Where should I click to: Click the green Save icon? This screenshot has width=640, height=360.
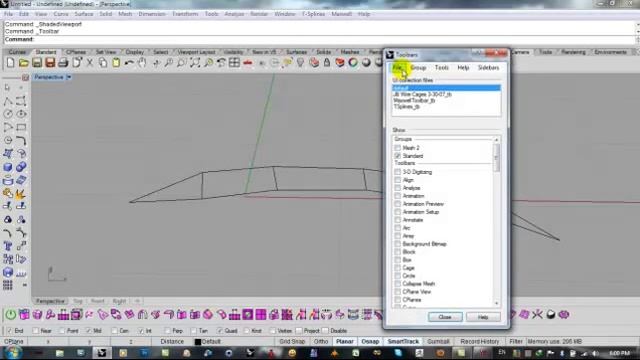37,63
